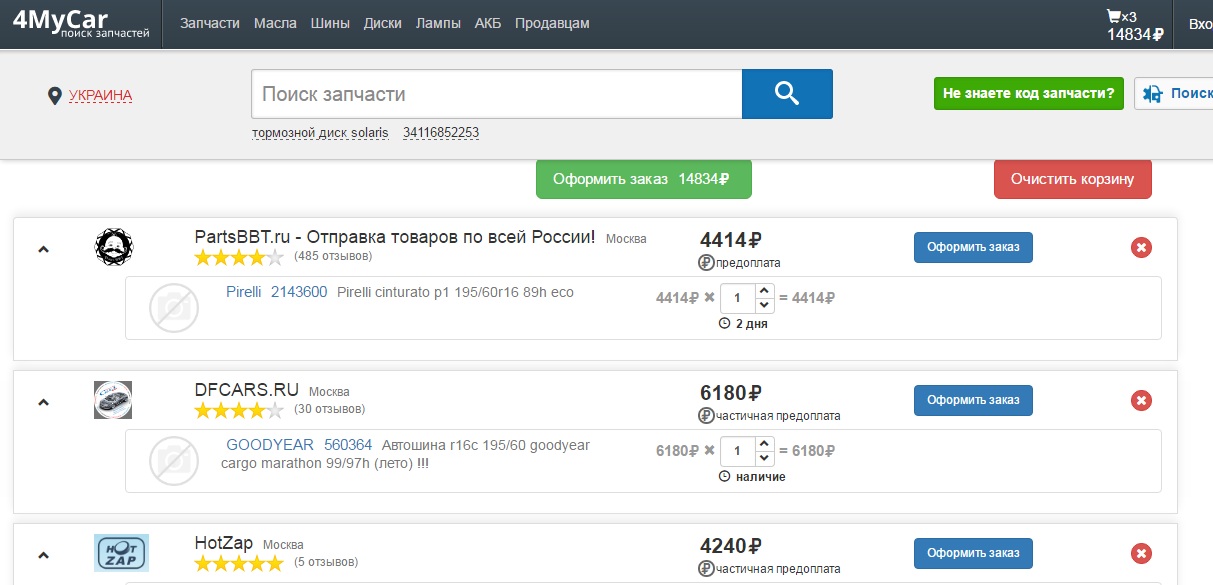Remove the HotZap order with red X
1213x585 pixels.
pyautogui.click(x=1141, y=553)
